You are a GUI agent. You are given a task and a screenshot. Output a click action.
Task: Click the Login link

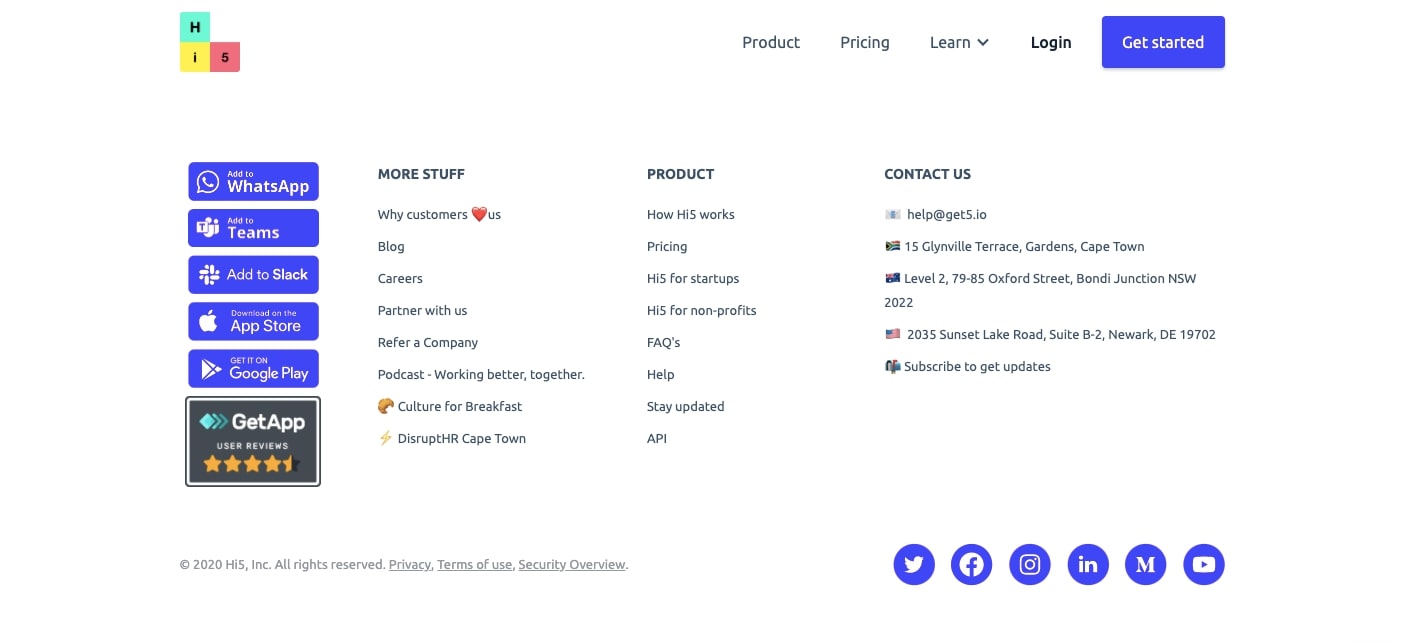coord(1051,42)
